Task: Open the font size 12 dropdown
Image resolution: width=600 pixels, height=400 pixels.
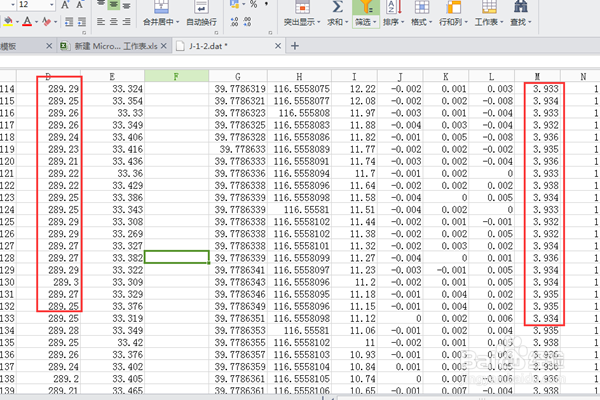Action: [52, 5]
